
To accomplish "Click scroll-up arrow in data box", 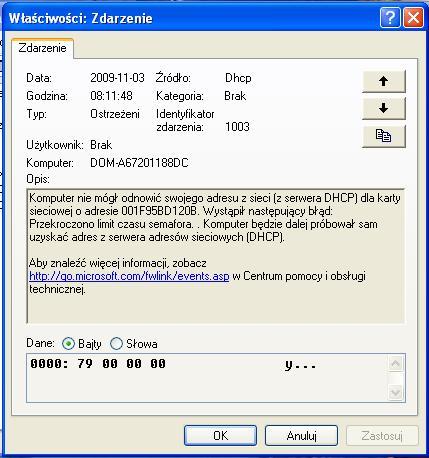I will tap(395, 364).
